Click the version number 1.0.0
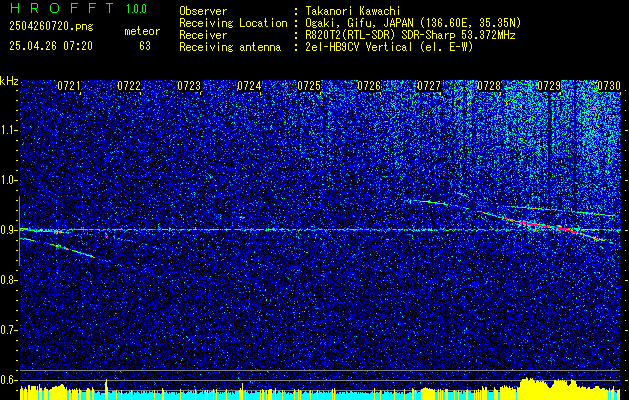This screenshot has width=629, height=400. tap(136, 9)
